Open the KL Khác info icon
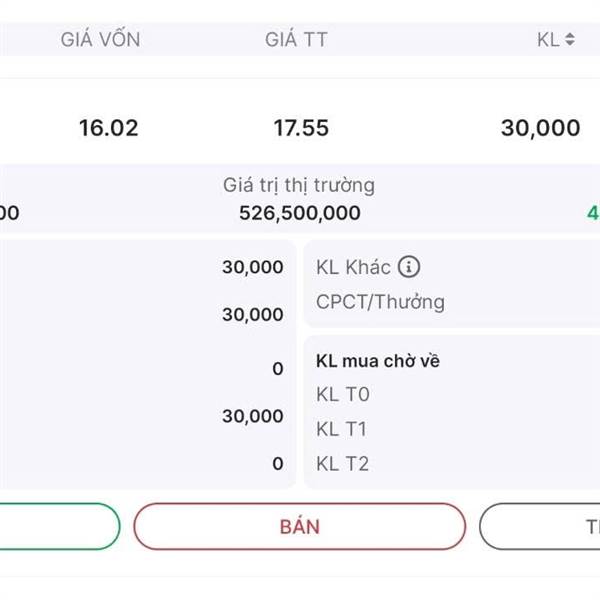This screenshot has height=600, width=600. (409, 267)
